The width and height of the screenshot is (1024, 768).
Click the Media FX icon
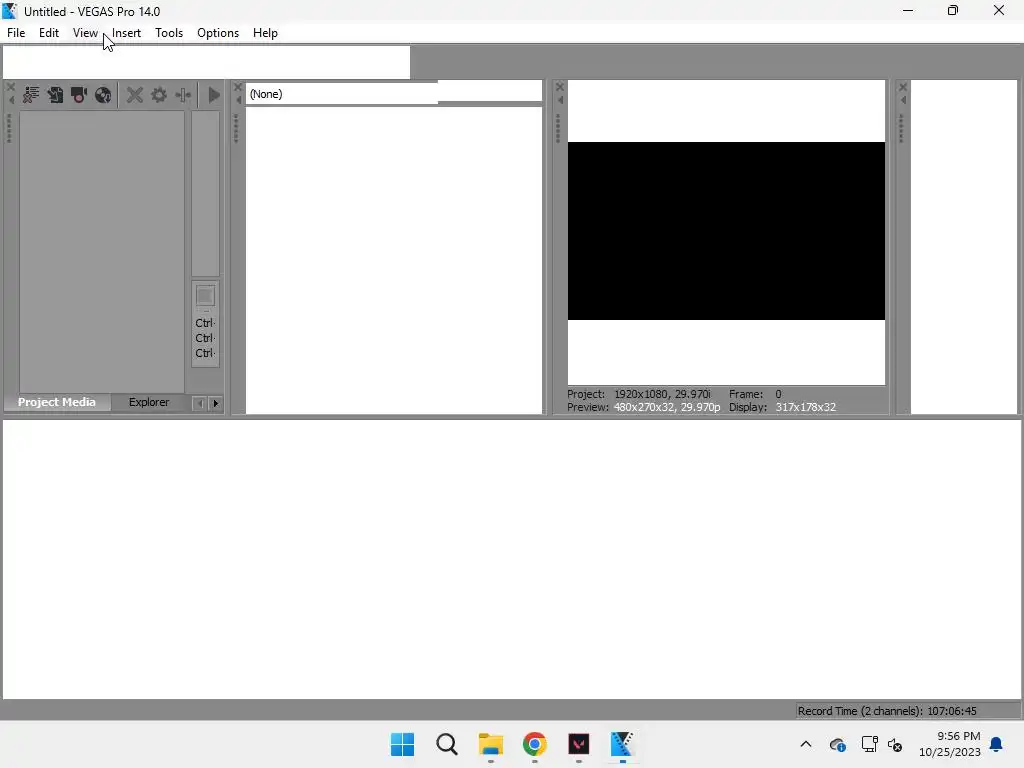point(183,95)
